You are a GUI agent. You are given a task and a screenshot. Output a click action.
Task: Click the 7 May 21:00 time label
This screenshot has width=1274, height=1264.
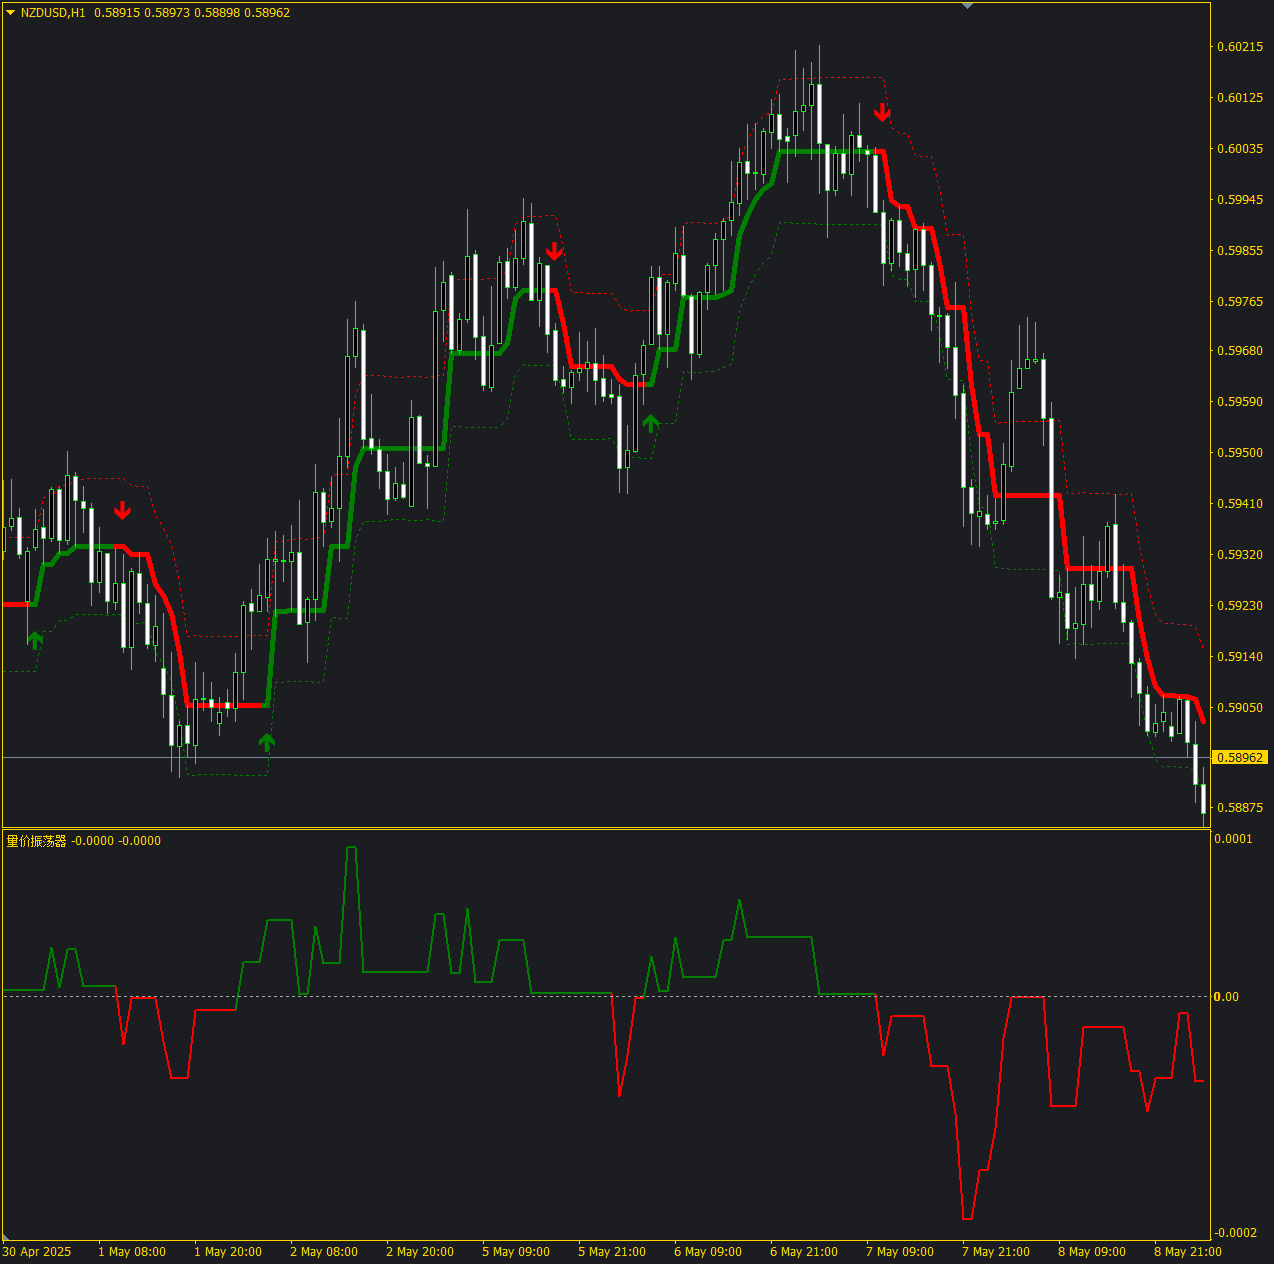[996, 1251]
